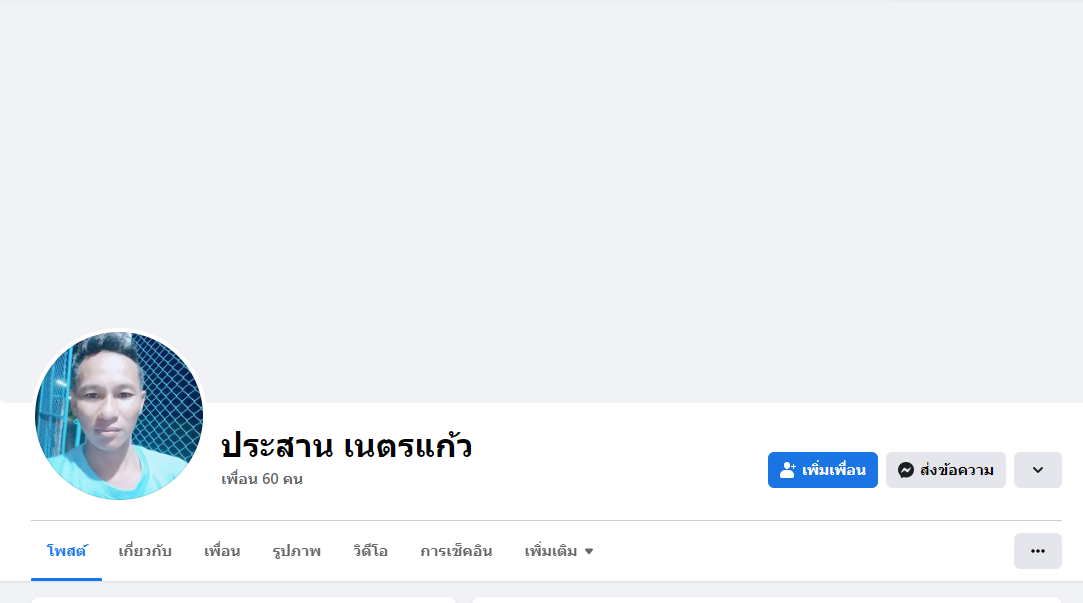Open the วิดีโอ tab
Viewport: 1083px width, 603px height.
click(370, 551)
